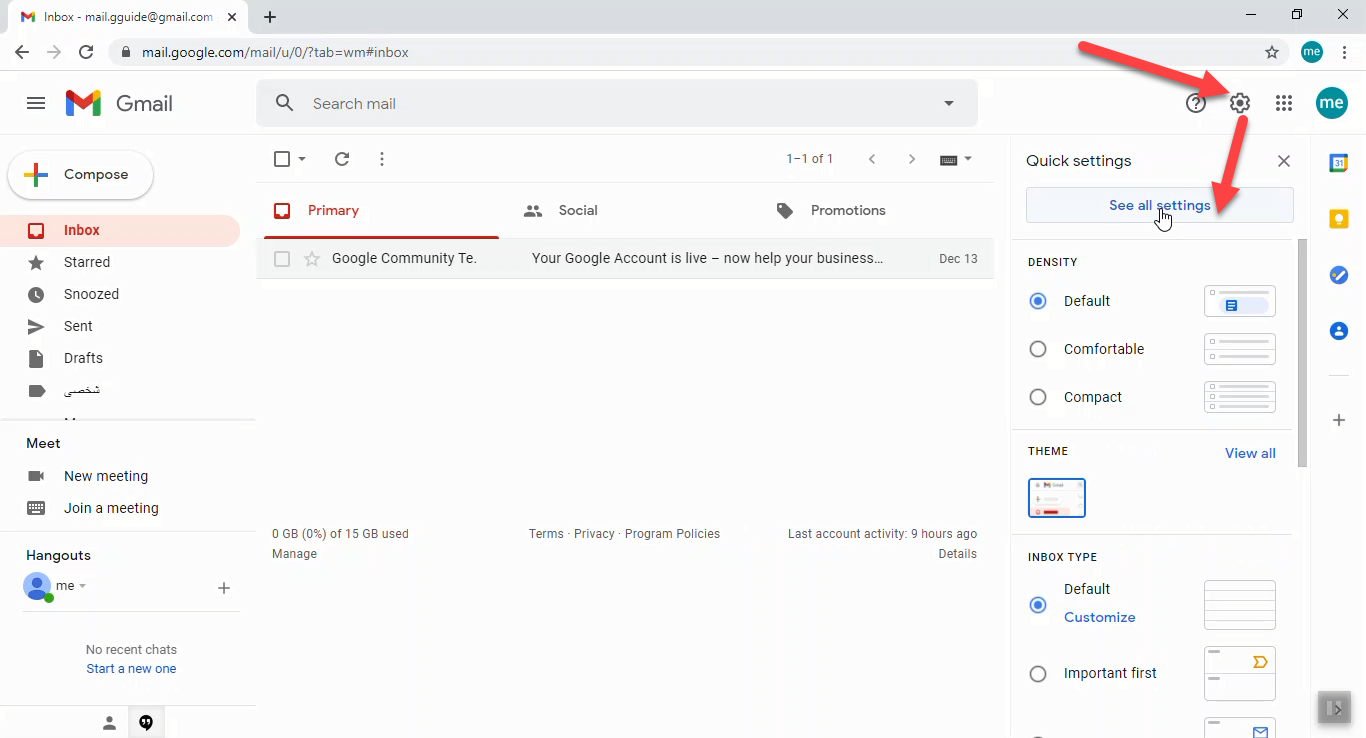Click the search magnifier icon
Image resolution: width=1366 pixels, height=738 pixels.
[x=285, y=103]
